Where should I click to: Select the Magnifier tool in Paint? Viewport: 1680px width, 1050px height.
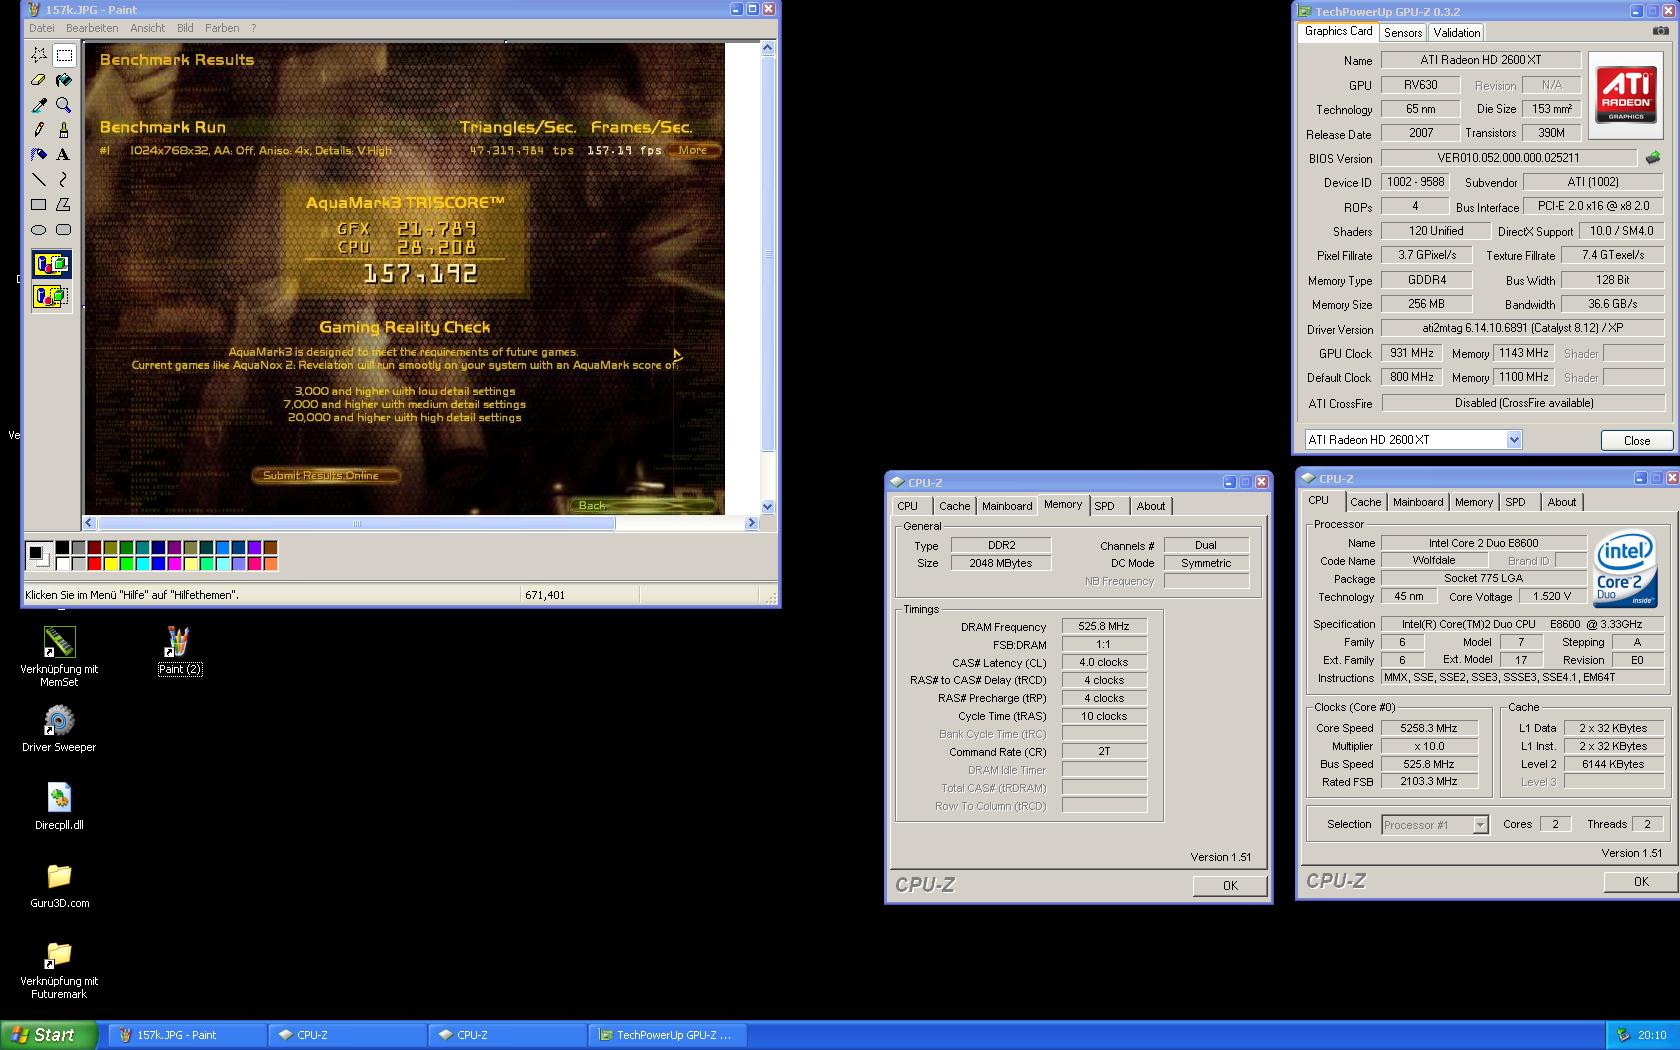64,105
